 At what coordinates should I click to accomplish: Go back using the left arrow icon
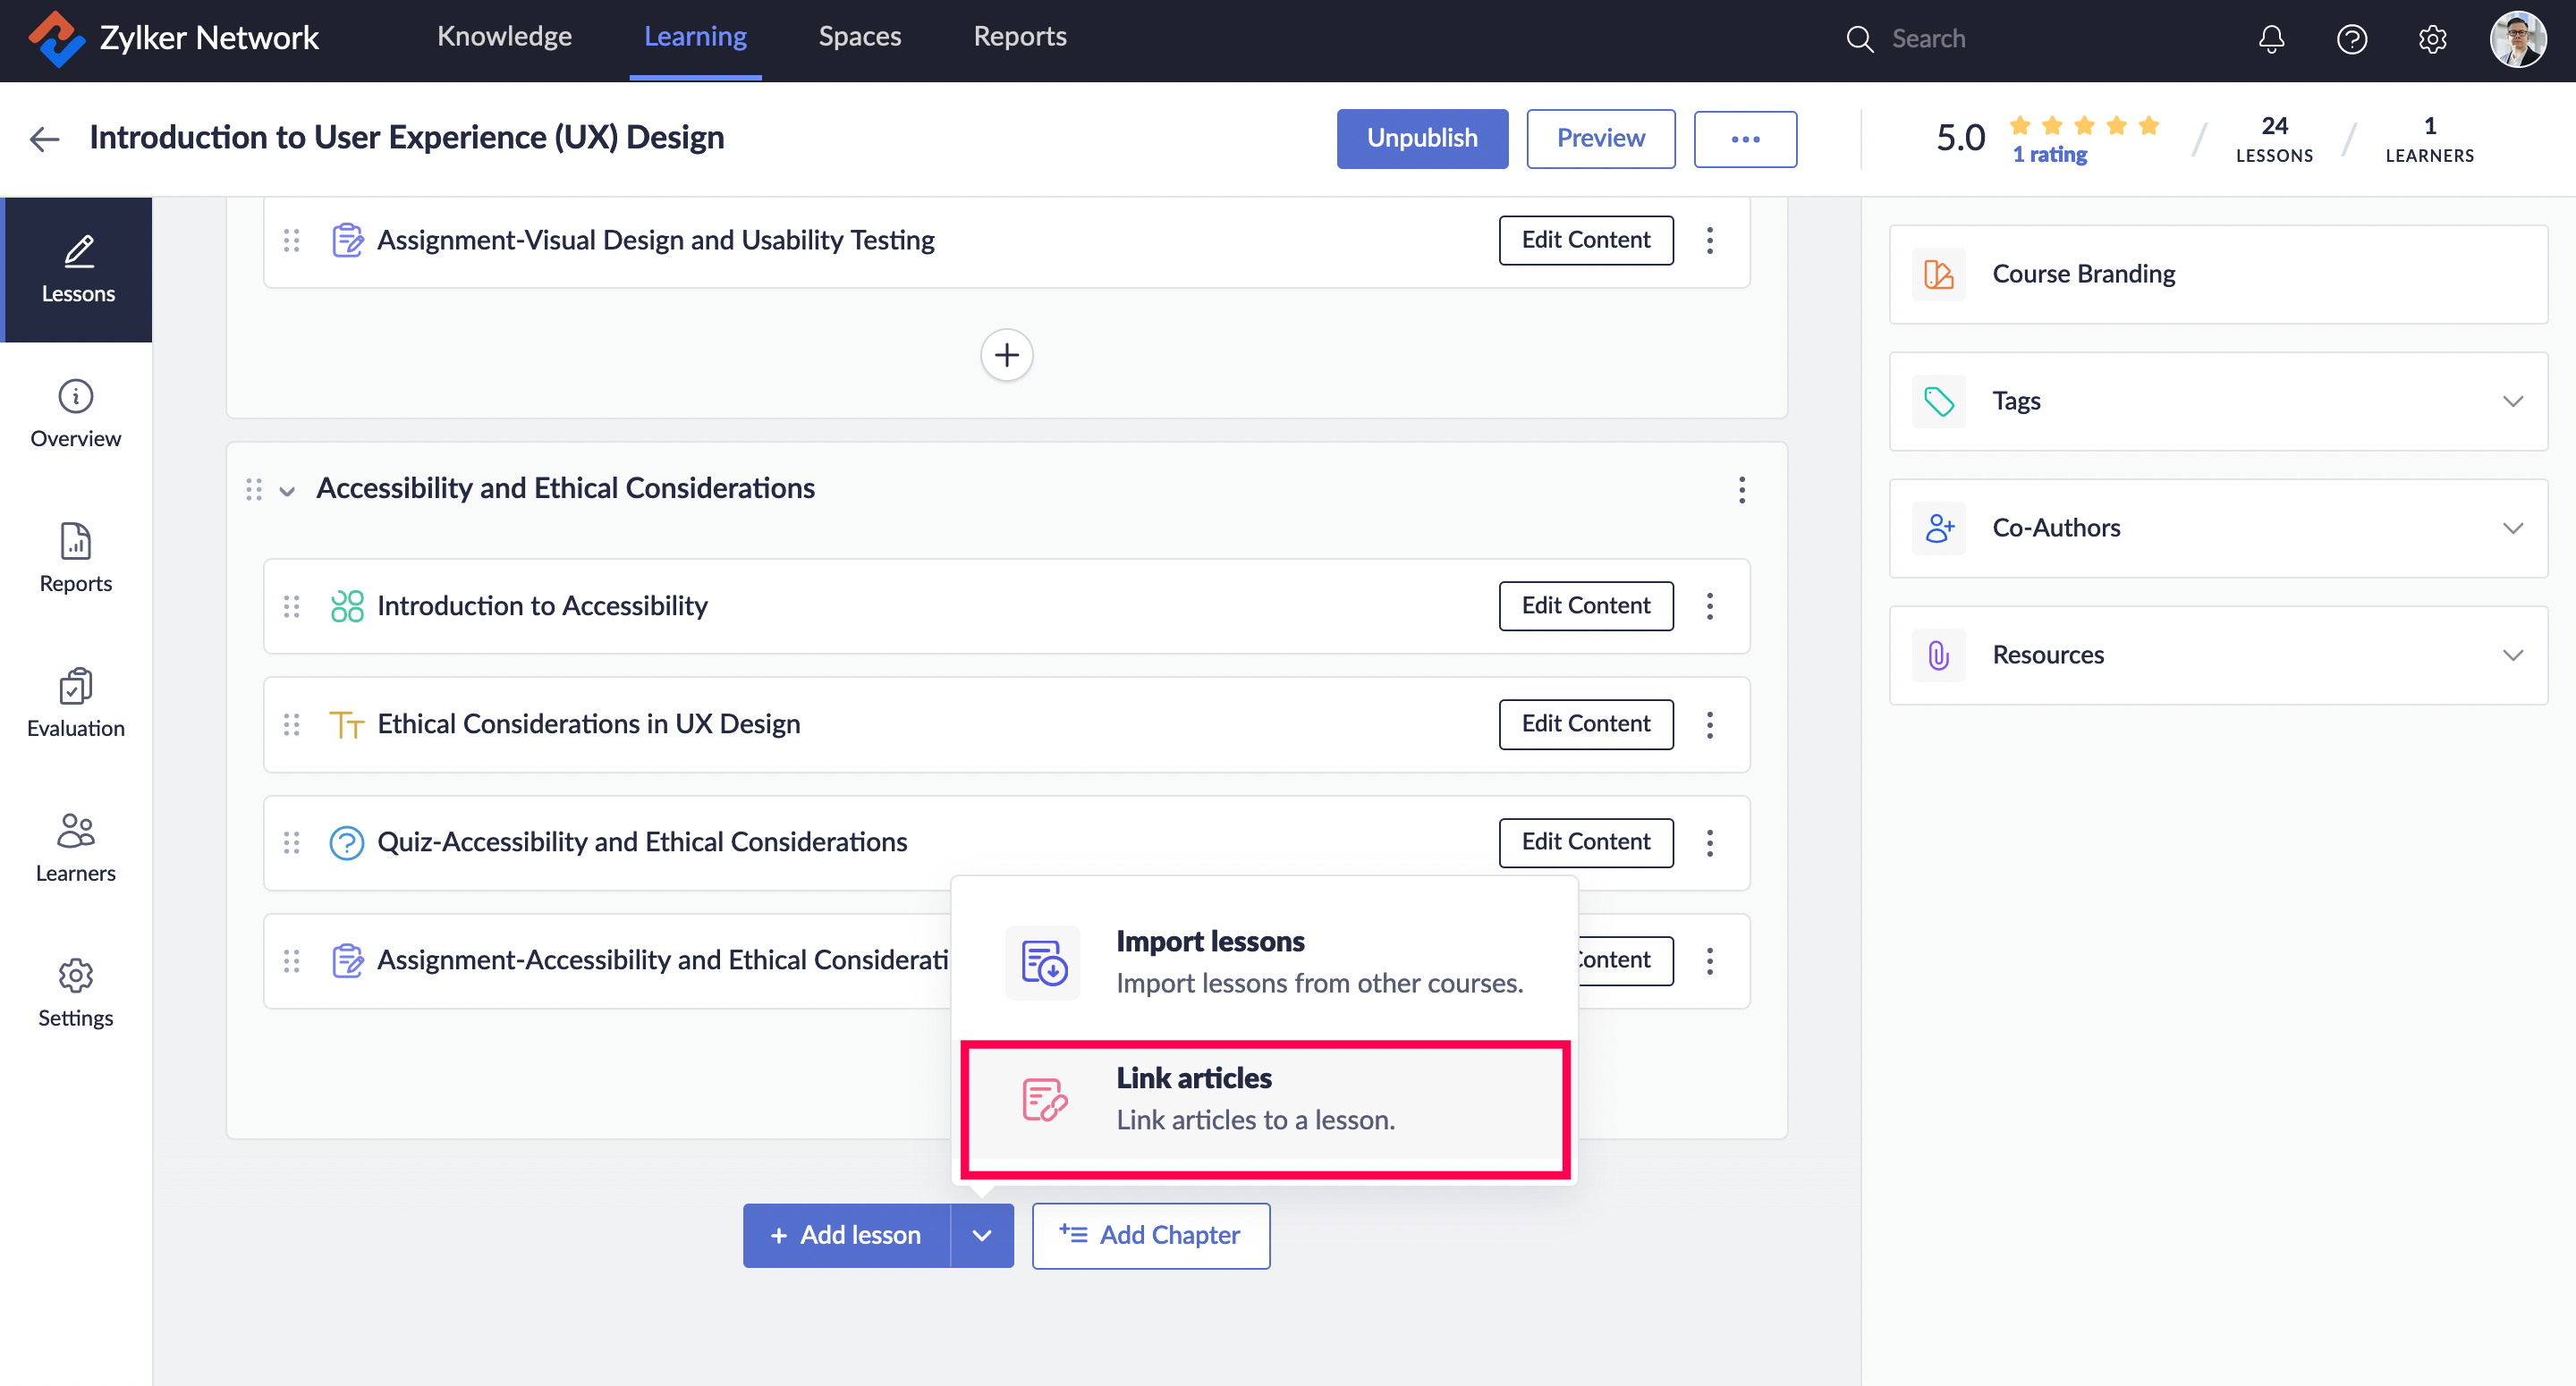[44, 138]
